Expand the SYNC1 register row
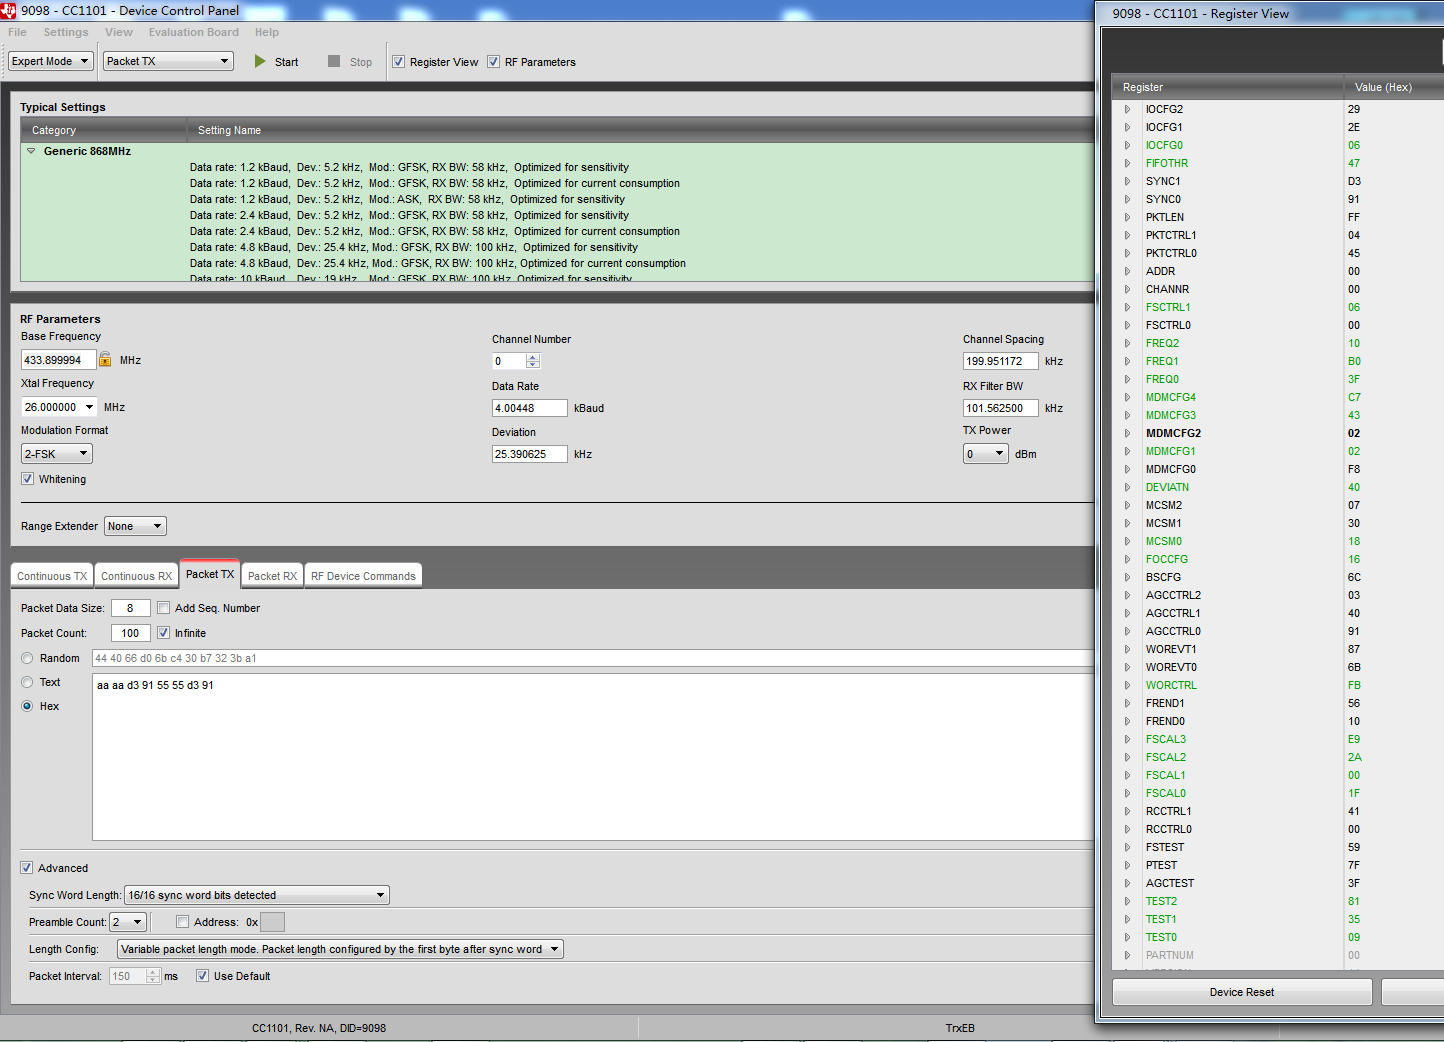Image resolution: width=1444 pixels, height=1042 pixels. tap(1127, 181)
